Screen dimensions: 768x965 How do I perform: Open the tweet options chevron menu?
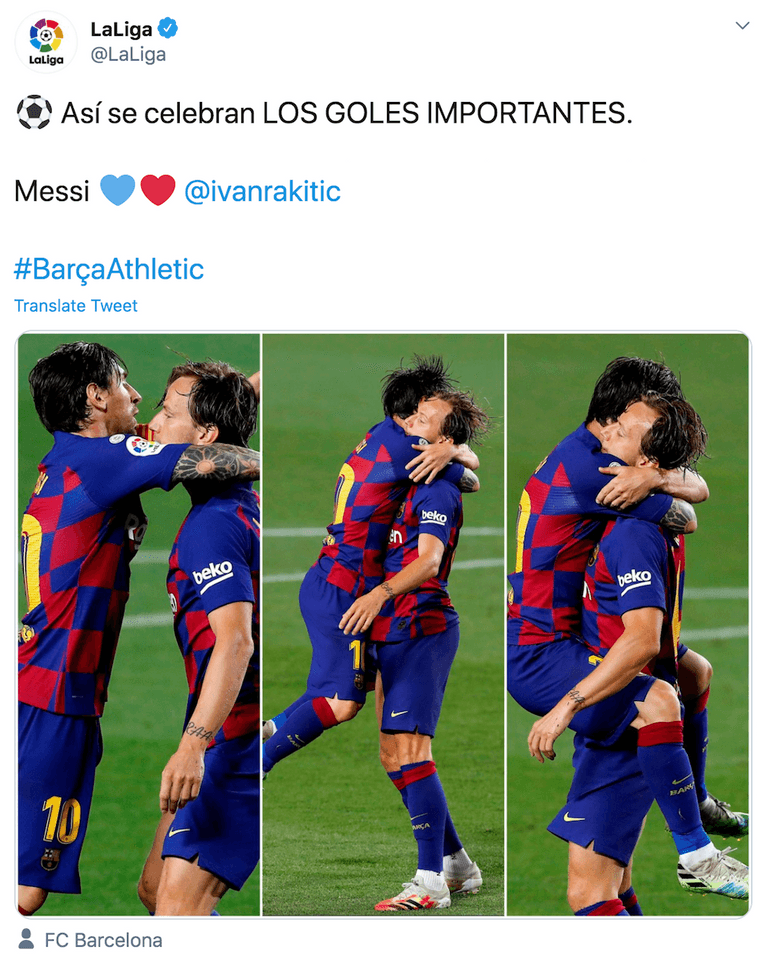743,26
